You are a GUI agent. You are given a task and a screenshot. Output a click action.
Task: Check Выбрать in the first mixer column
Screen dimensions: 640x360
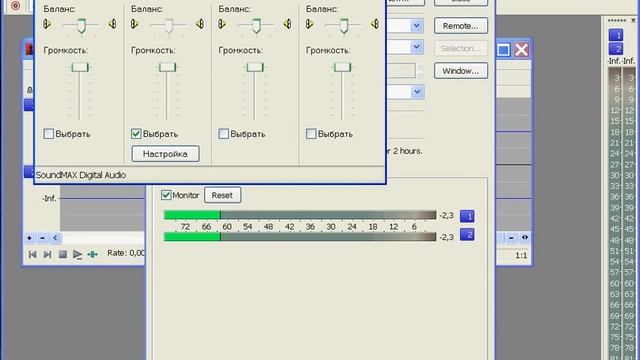tap(49, 133)
